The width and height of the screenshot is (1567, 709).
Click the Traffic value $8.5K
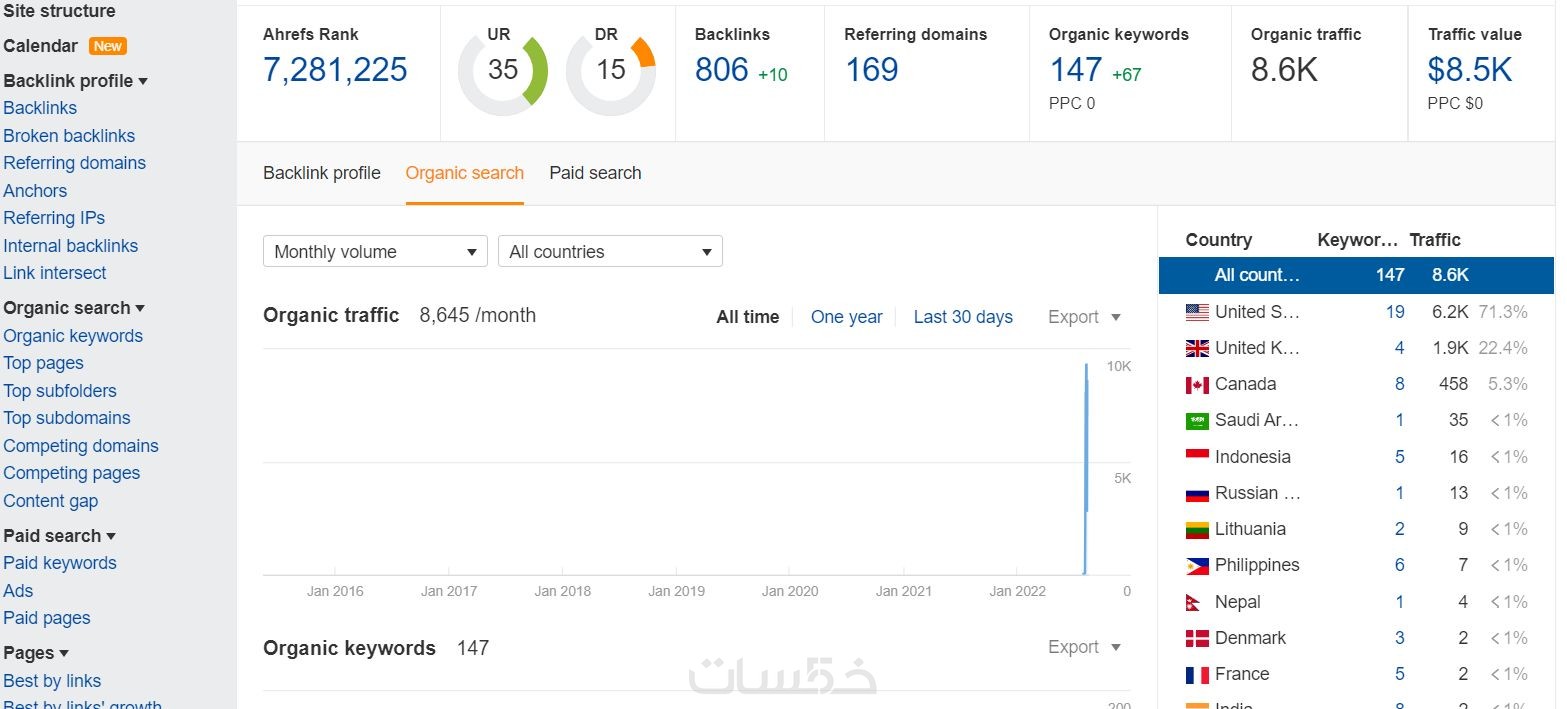tap(1470, 70)
